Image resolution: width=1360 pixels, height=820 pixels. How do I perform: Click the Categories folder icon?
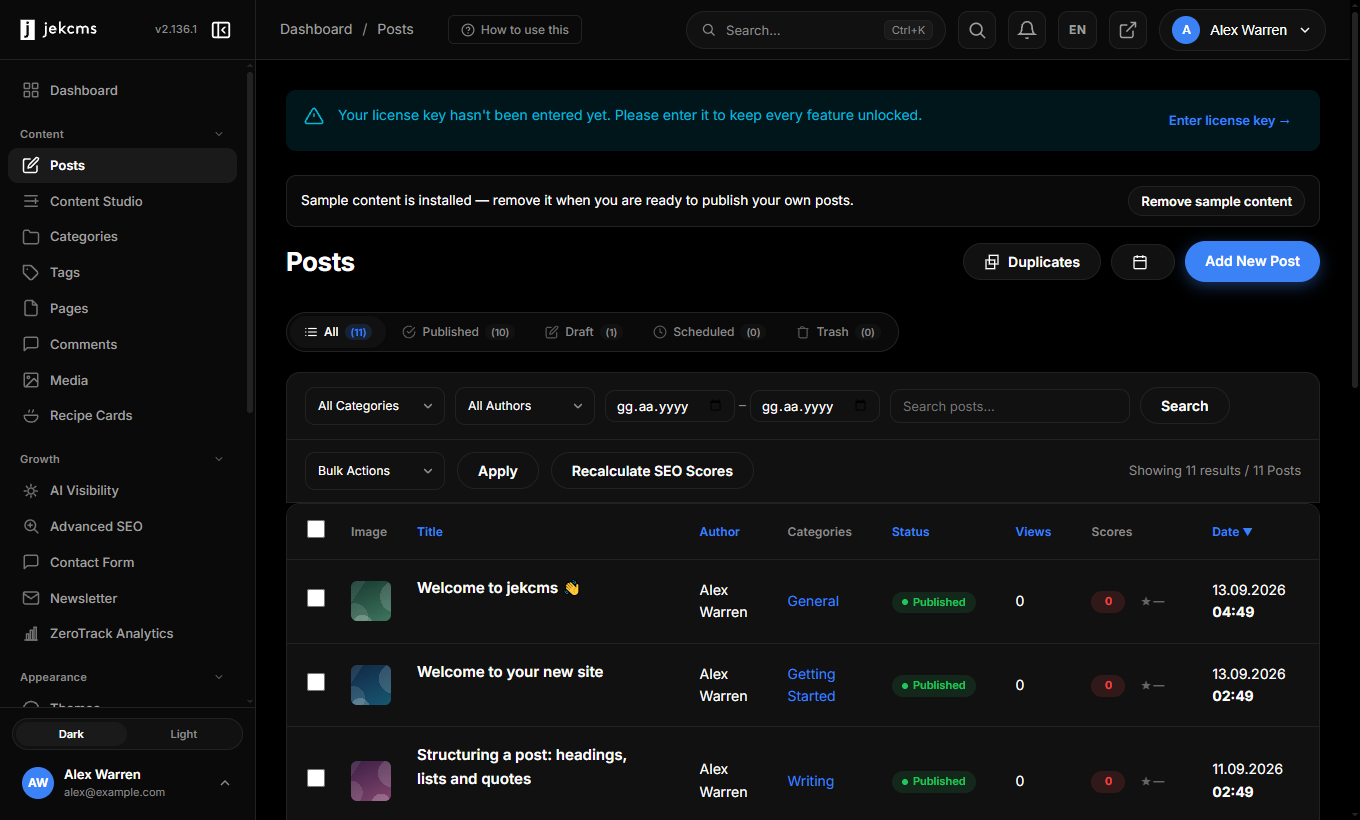click(x=31, y=237)
